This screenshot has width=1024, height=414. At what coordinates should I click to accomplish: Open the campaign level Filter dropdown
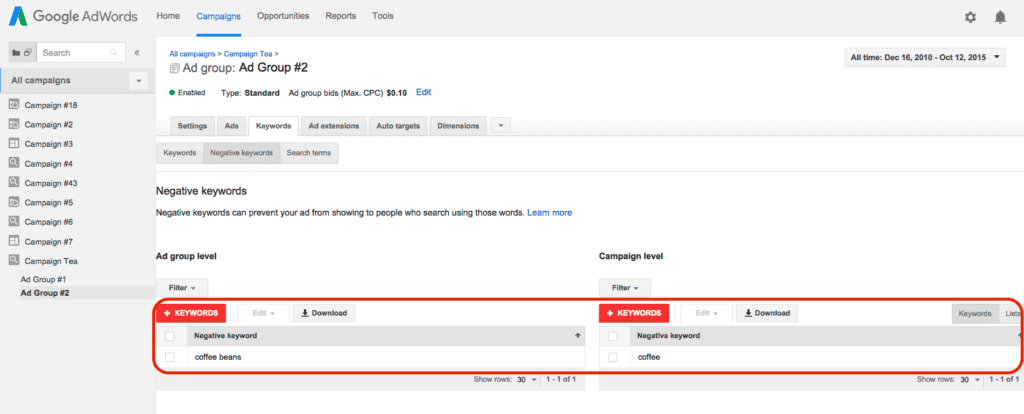[624, 287]
